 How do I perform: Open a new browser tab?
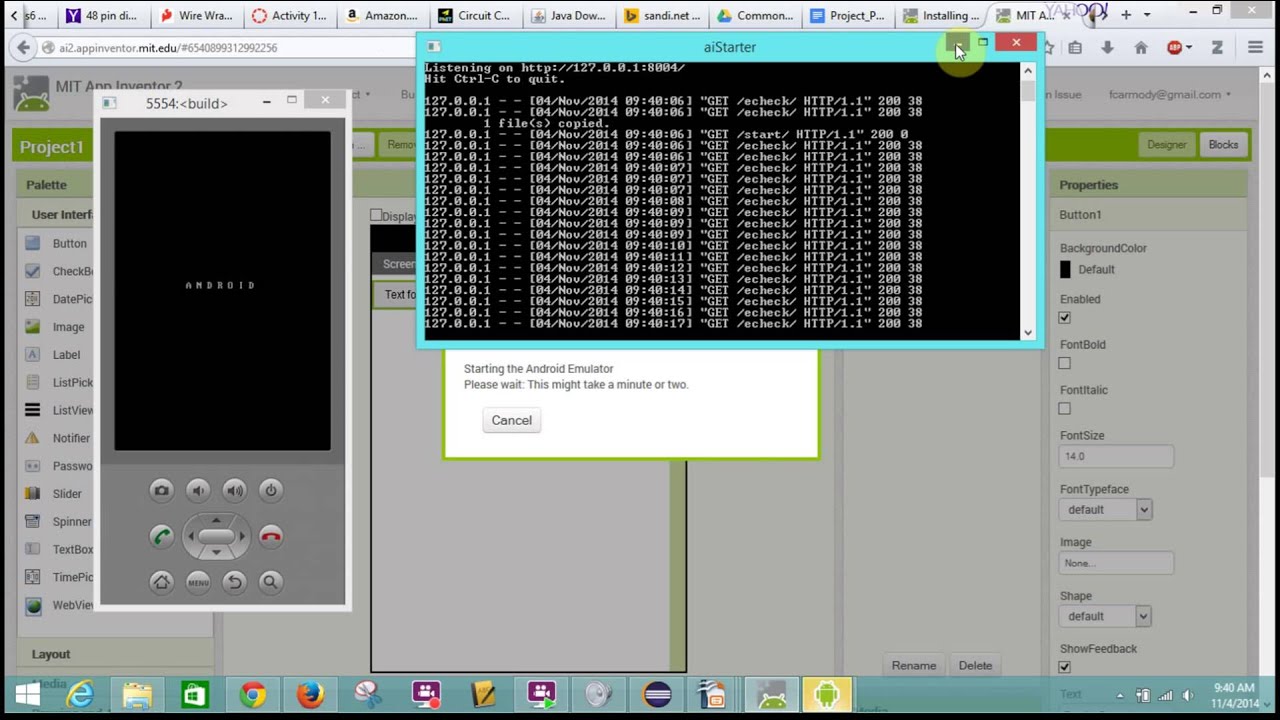coord(1126,15)
